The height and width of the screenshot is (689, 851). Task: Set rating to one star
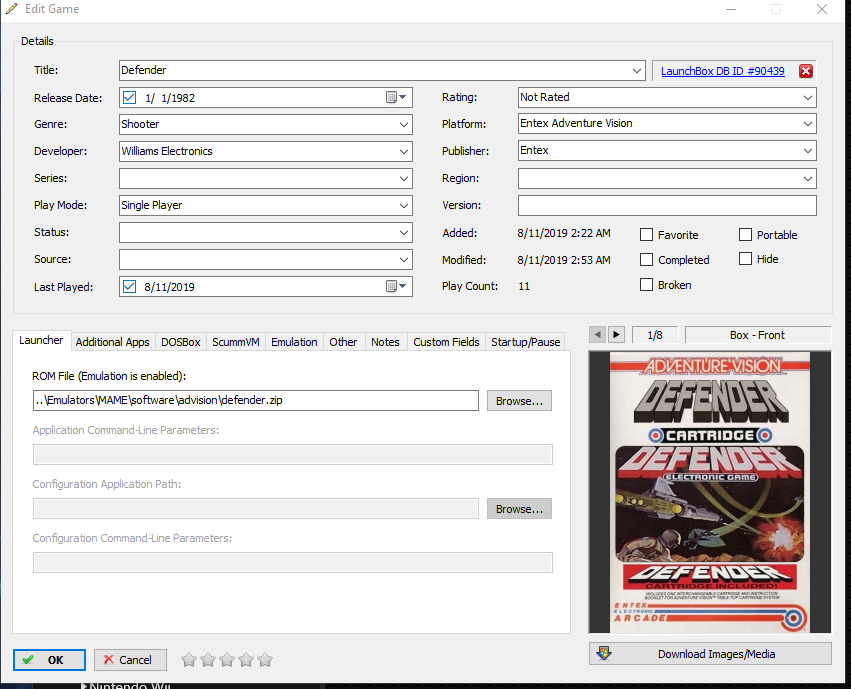pyautogui.click(x=189, y=660)
